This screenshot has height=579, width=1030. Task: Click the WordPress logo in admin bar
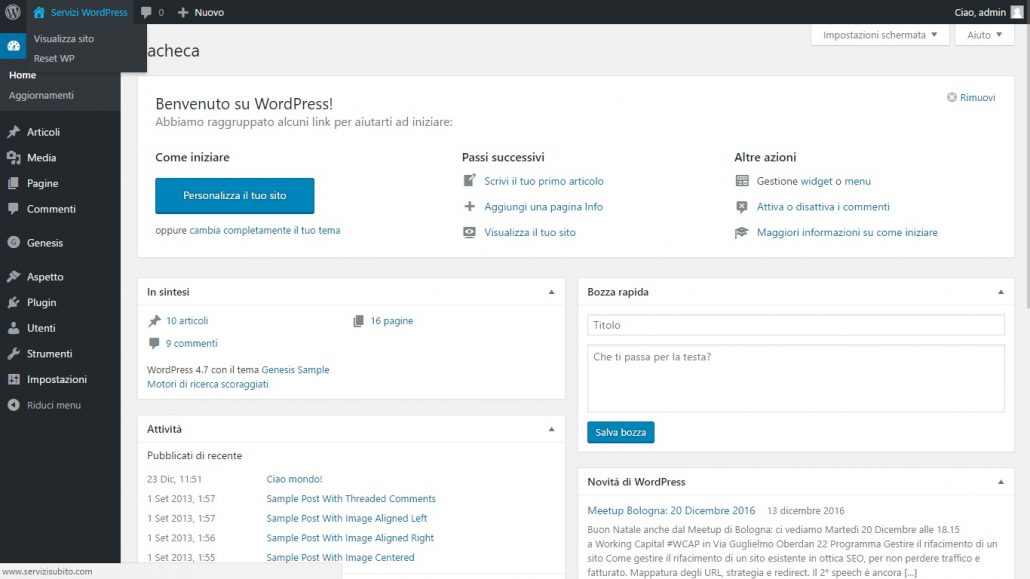click(11, 12)
